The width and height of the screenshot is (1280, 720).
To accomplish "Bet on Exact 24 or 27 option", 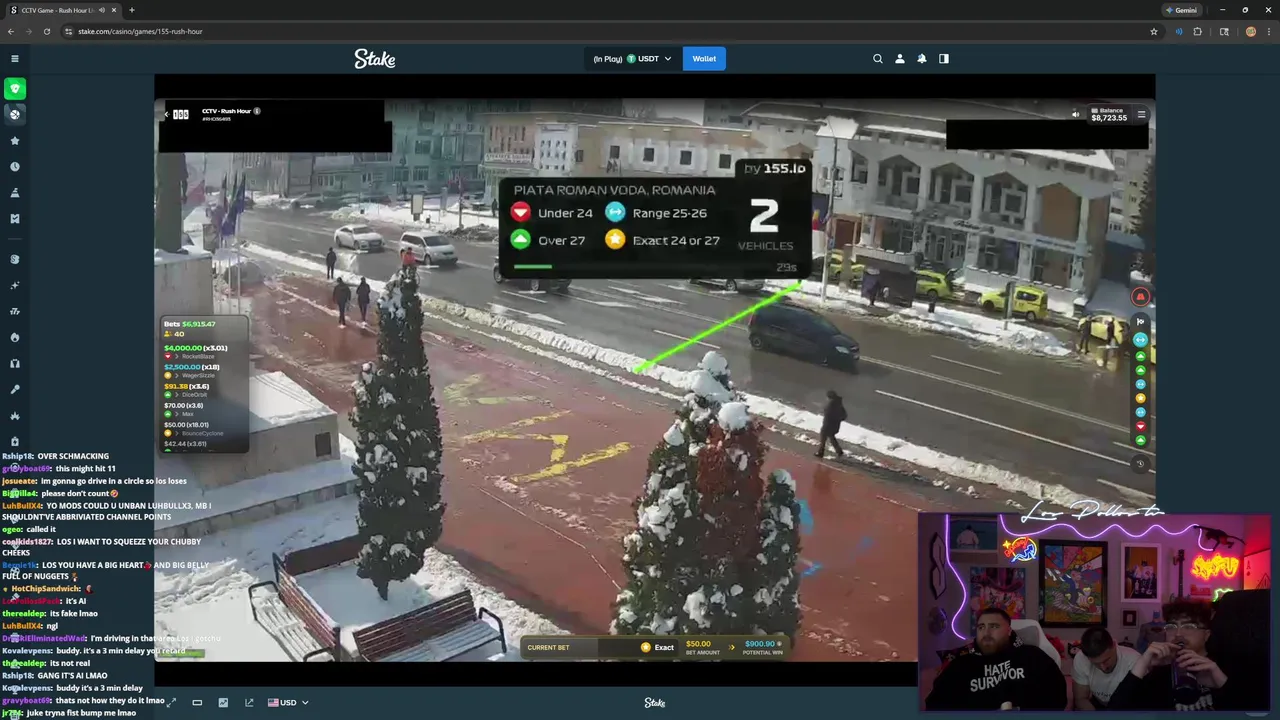I will coord(662,240).
